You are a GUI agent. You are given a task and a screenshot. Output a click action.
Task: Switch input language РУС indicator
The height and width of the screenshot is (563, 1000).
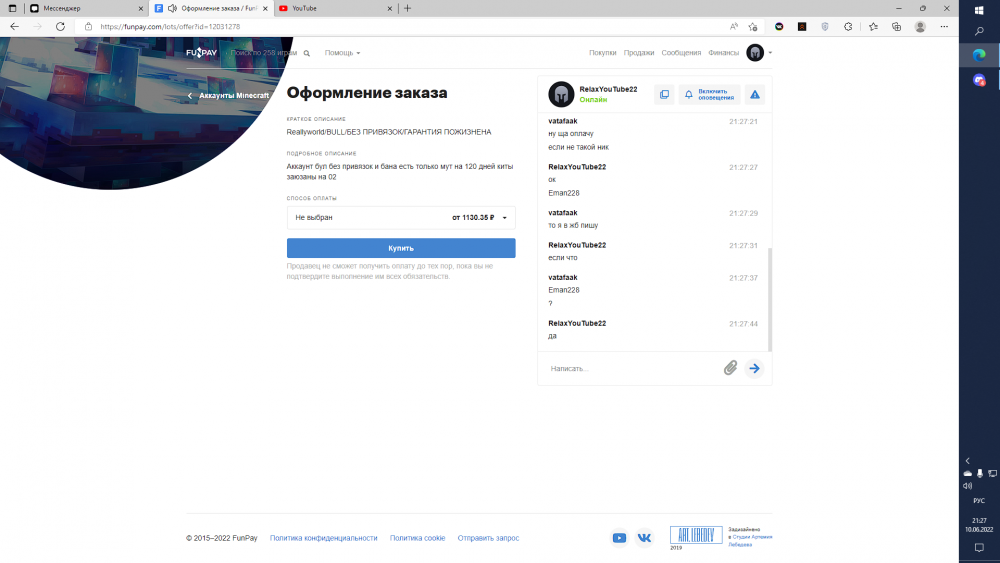tap(979, 501)
